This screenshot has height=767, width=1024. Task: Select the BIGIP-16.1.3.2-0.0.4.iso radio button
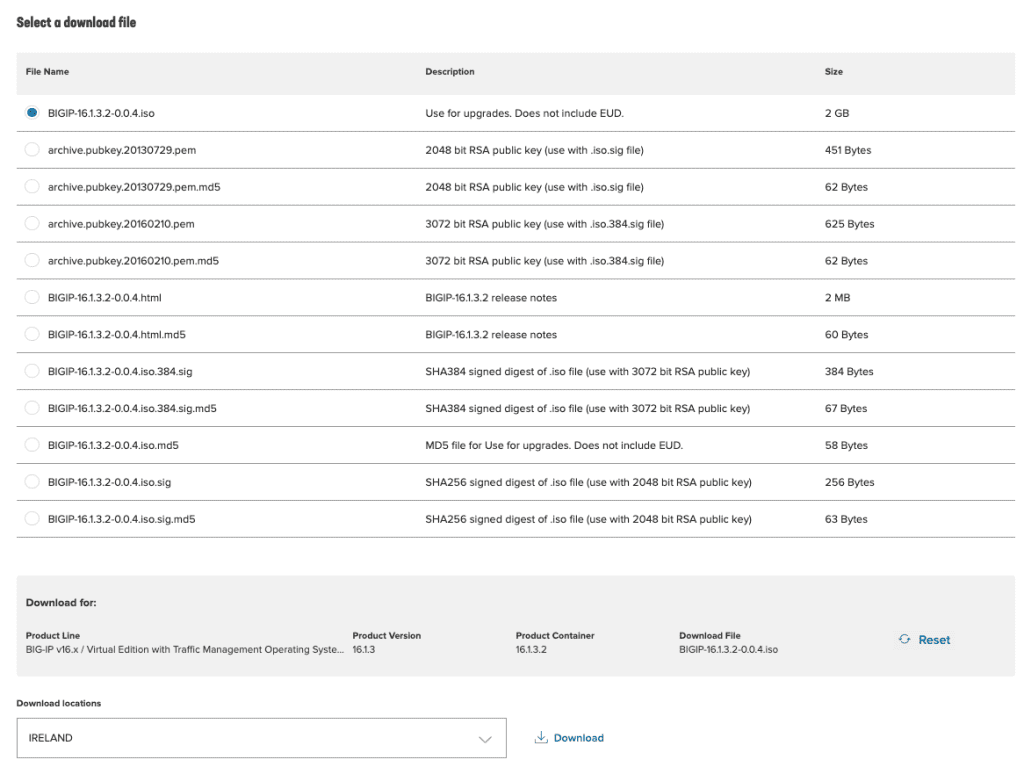pyautogui.click(x=32, y=113)
